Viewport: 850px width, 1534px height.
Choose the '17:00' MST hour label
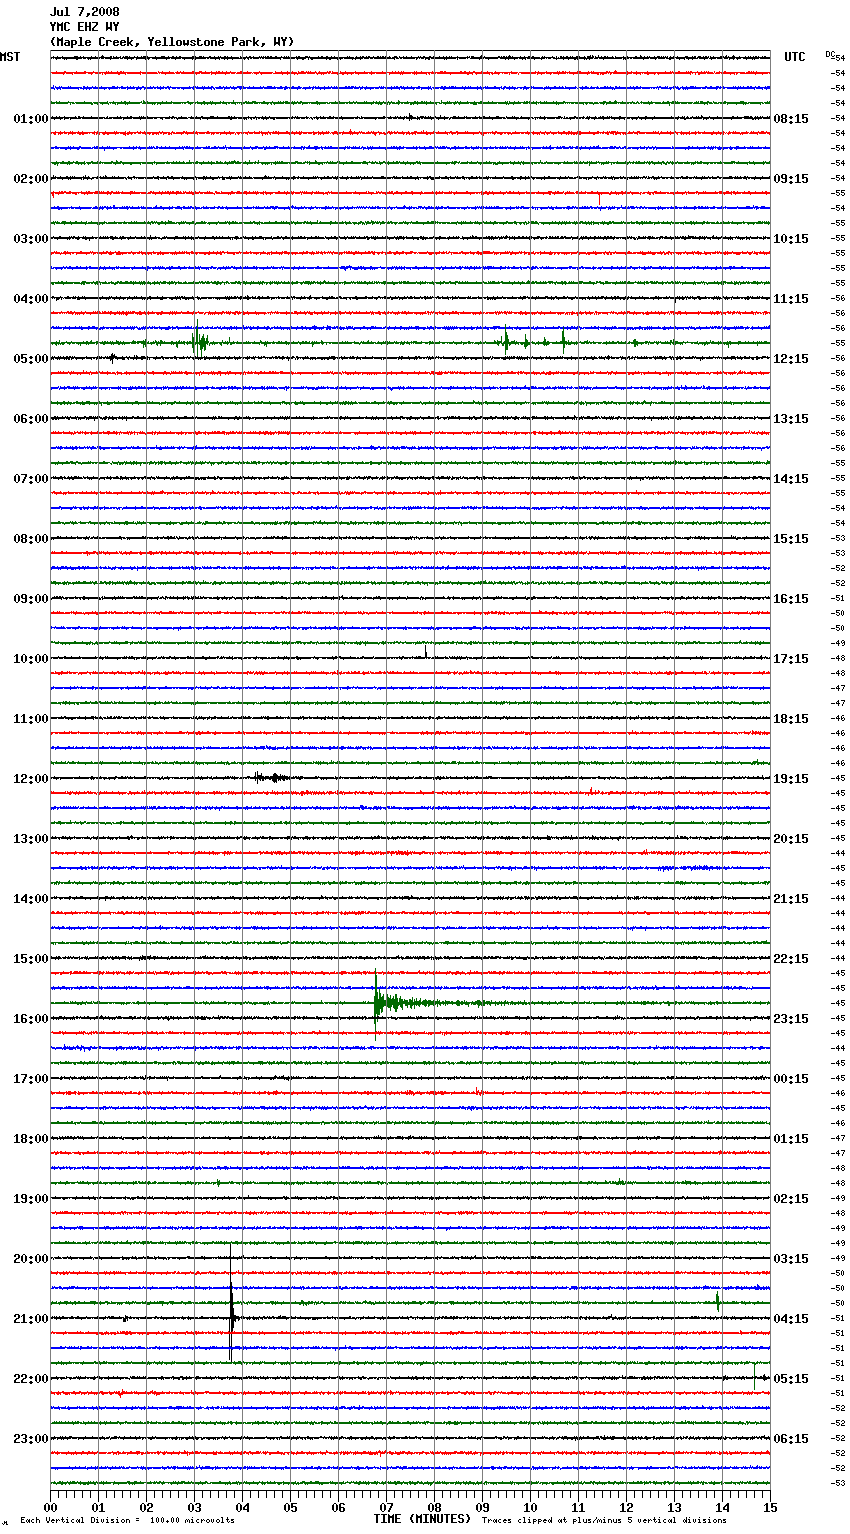(x=31, y=1079)
